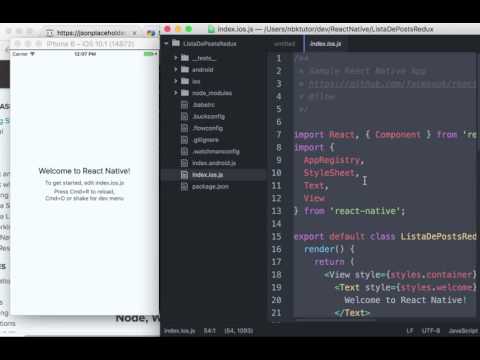Viewport: 480px width, 360px height.
Task: Click the Chrome icon beside the browser tab
Action: [x=151, y=33]
